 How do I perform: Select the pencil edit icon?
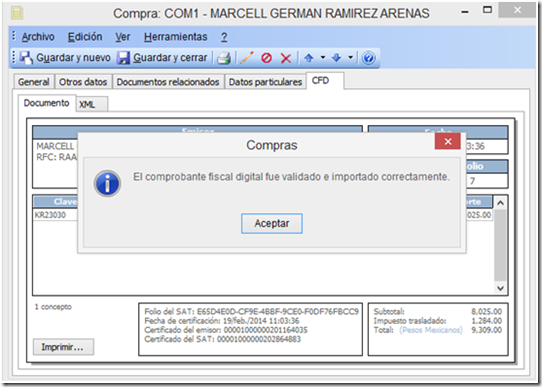pyautogui.click(x=247, y=58)
